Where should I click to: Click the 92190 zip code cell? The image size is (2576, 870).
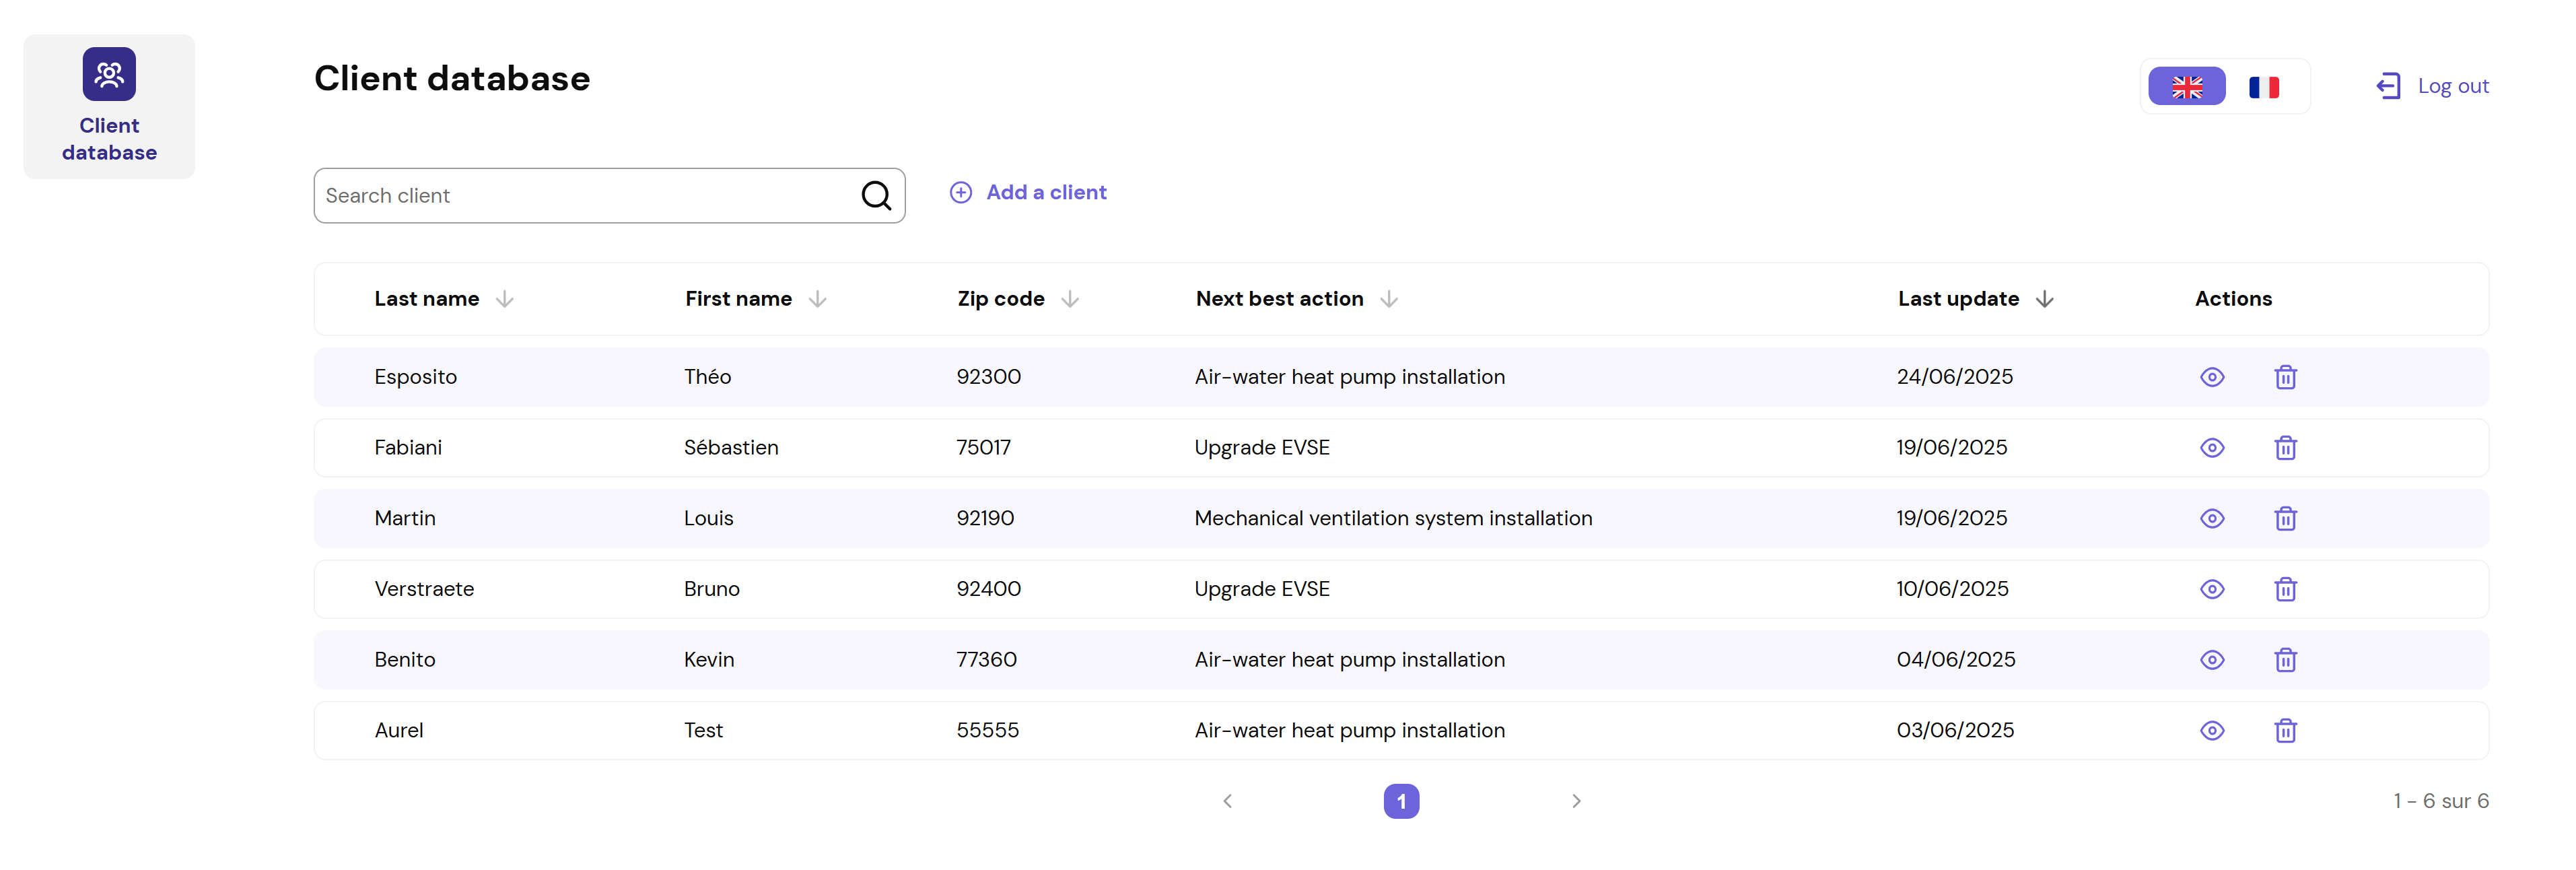click(x=985, y=519)
